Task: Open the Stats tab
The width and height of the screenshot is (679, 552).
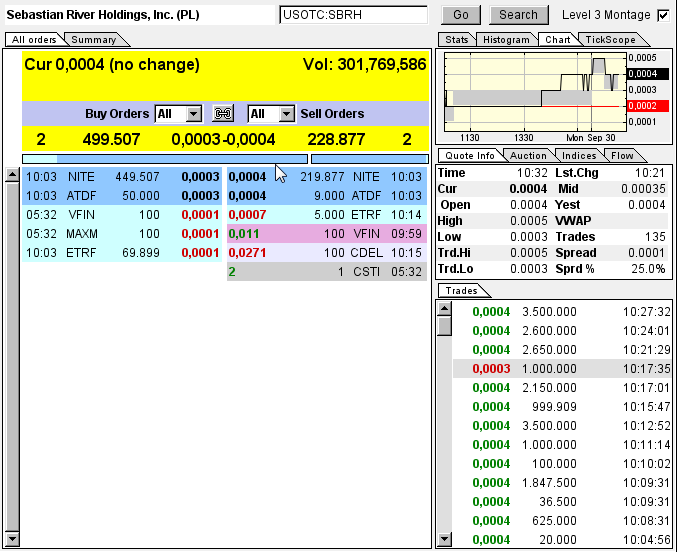Action: click(x=456, y=40)
